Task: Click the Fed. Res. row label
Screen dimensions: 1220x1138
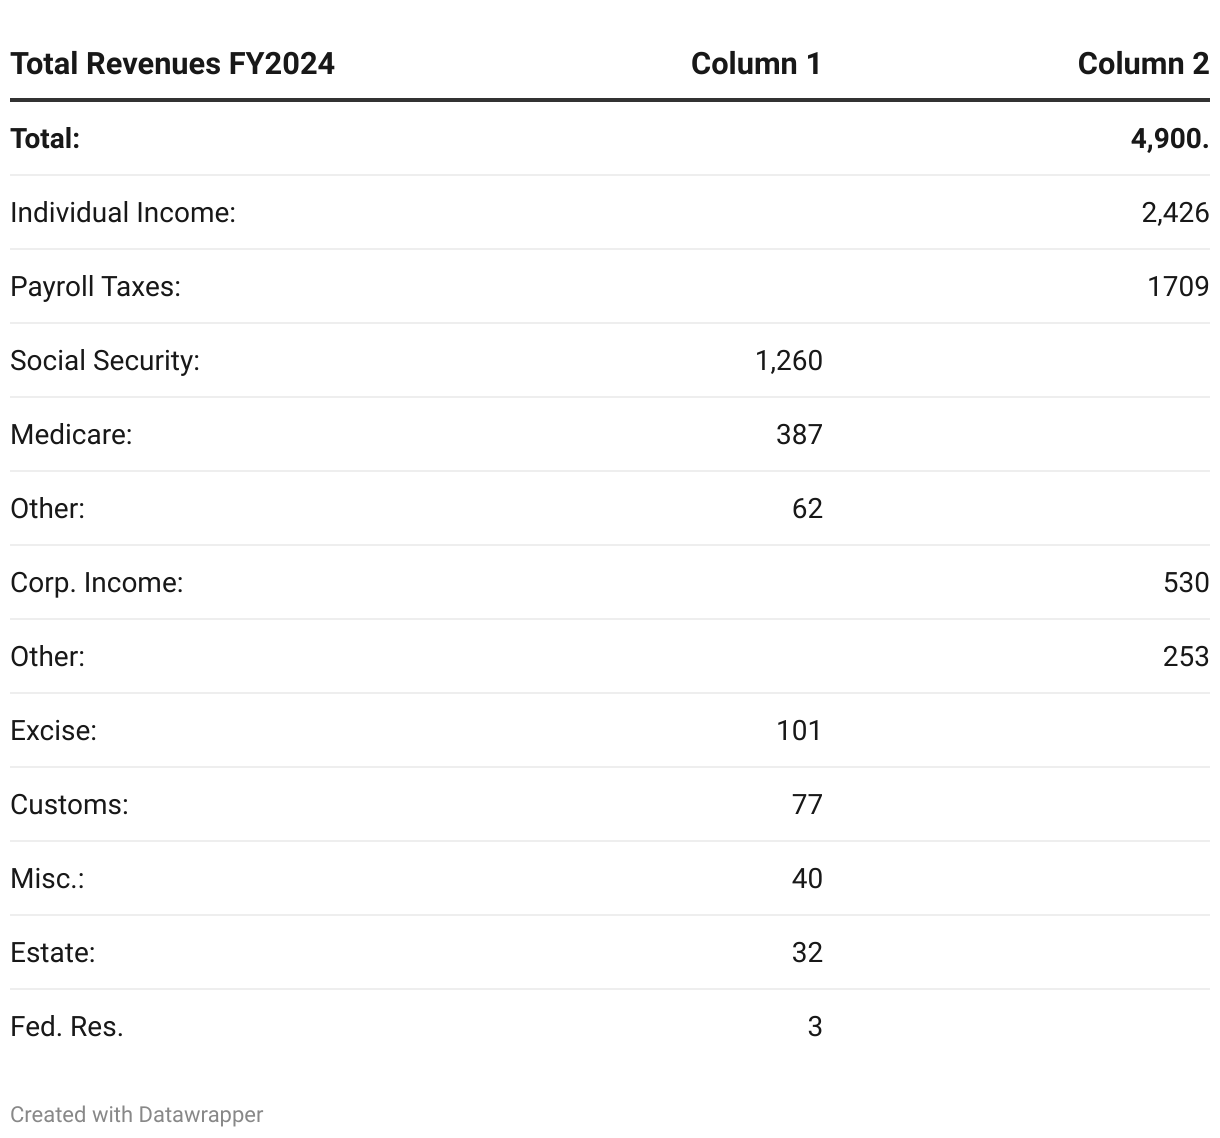Action: [67, 1027]
